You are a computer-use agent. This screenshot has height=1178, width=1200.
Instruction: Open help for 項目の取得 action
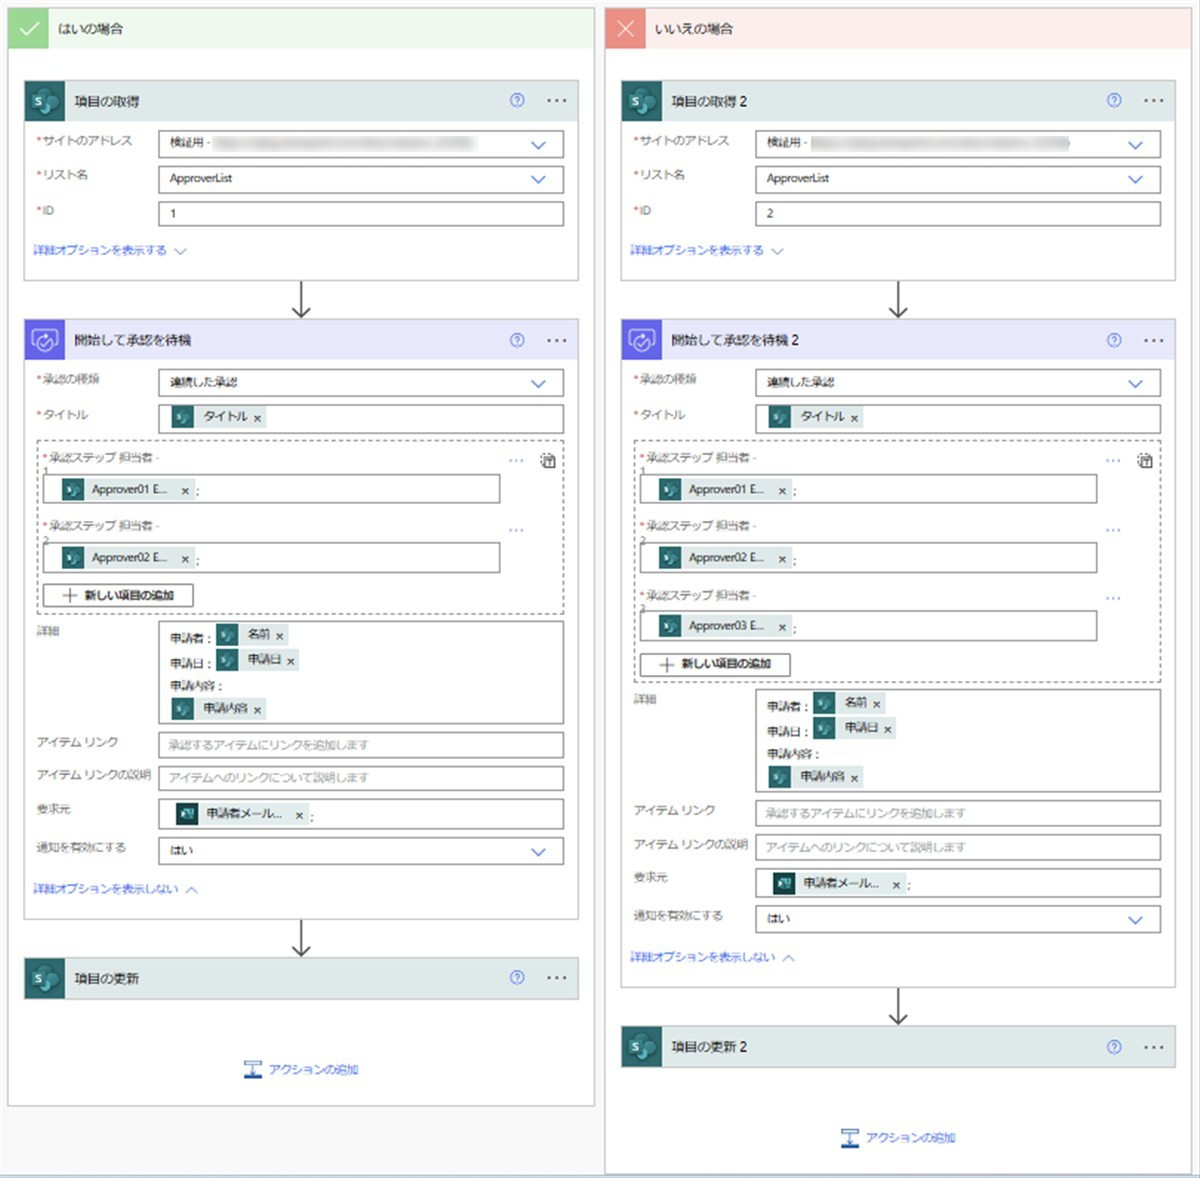[517, 100]
